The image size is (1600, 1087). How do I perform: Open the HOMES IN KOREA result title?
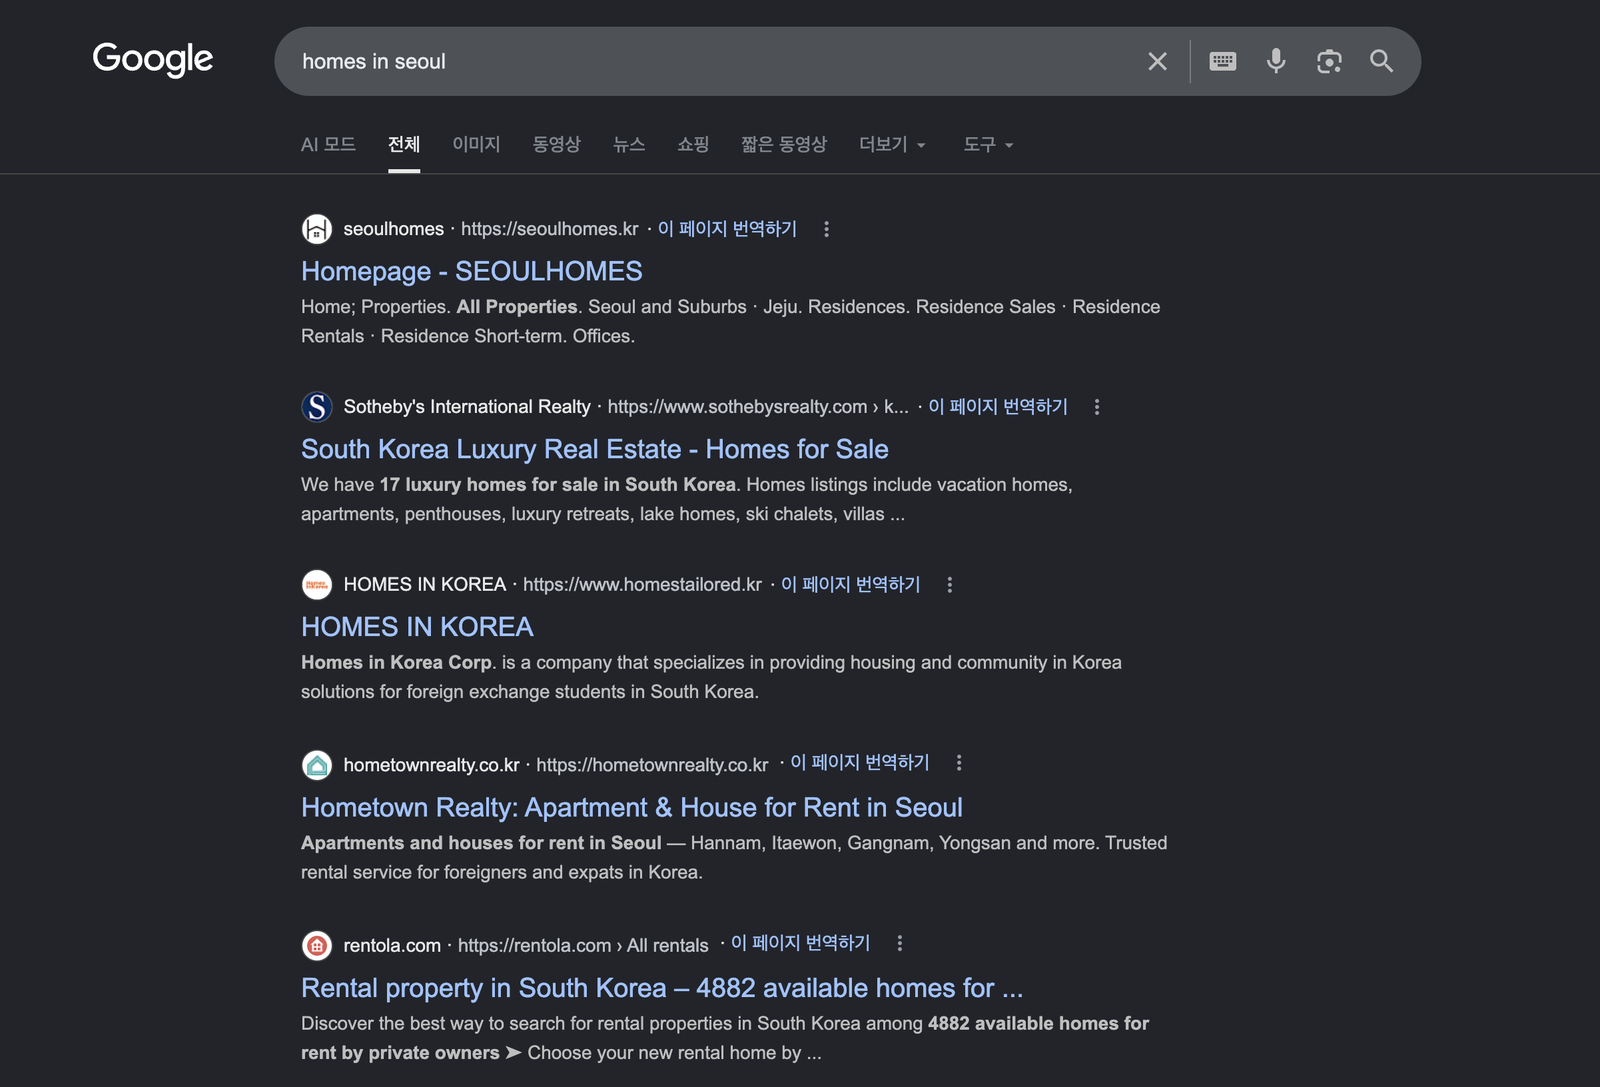[x=417, y=627]
